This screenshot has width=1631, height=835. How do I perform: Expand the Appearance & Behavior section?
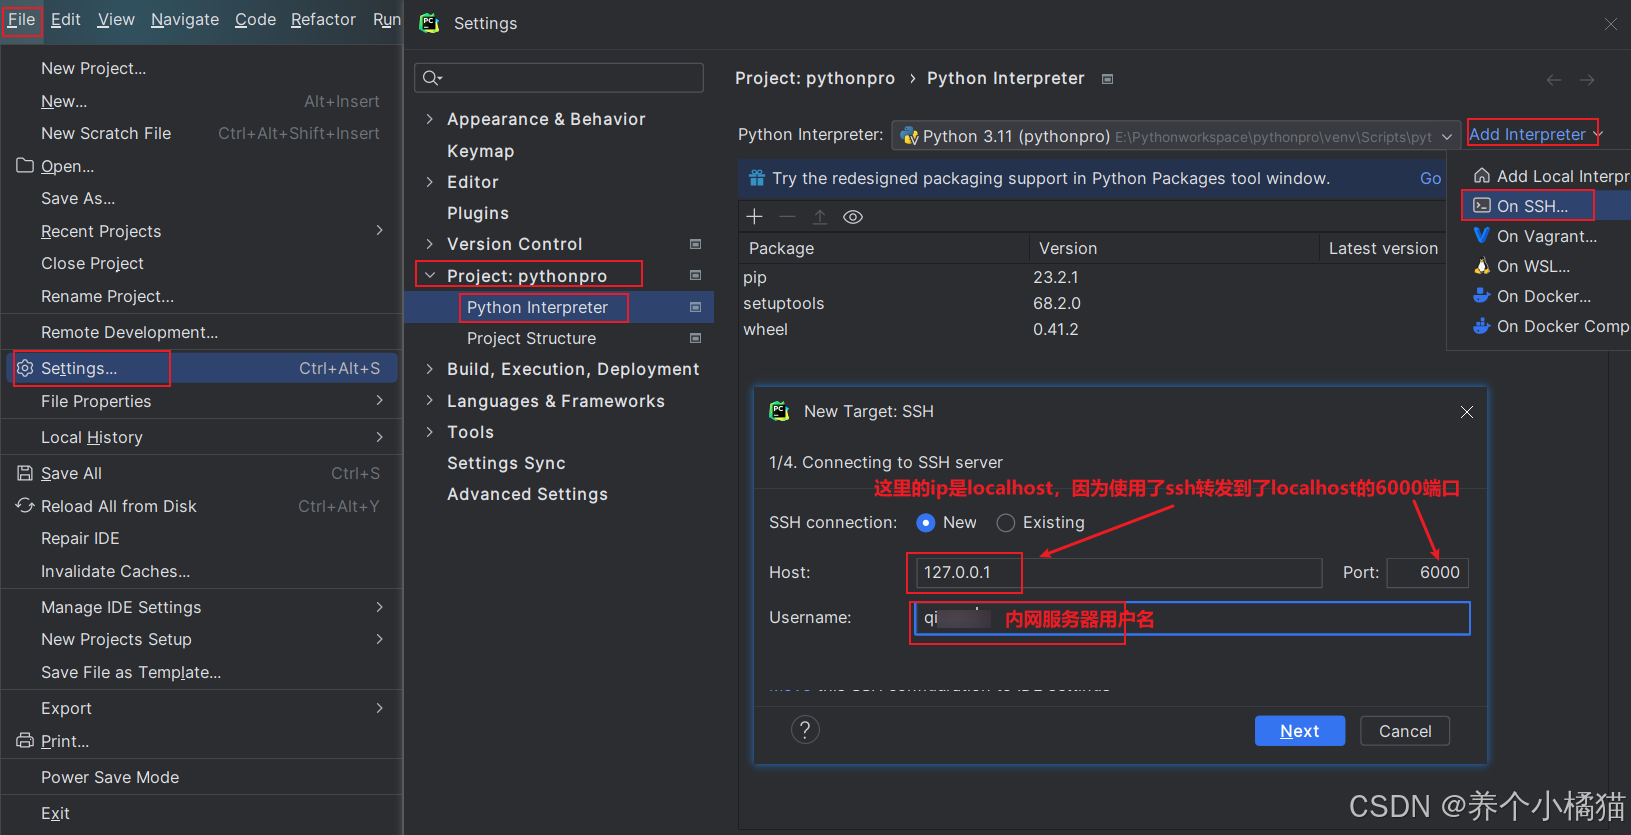(x=430, y=119)
